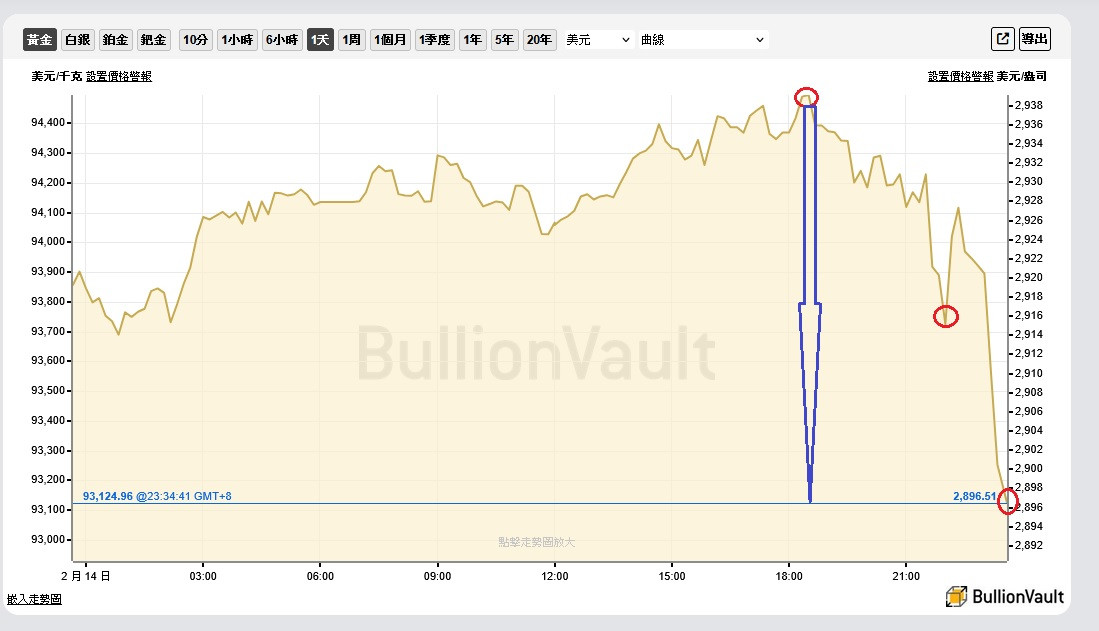
Task: Click the 點擊走勢圖放大 text in chart
Action: [x=537, y=541]
